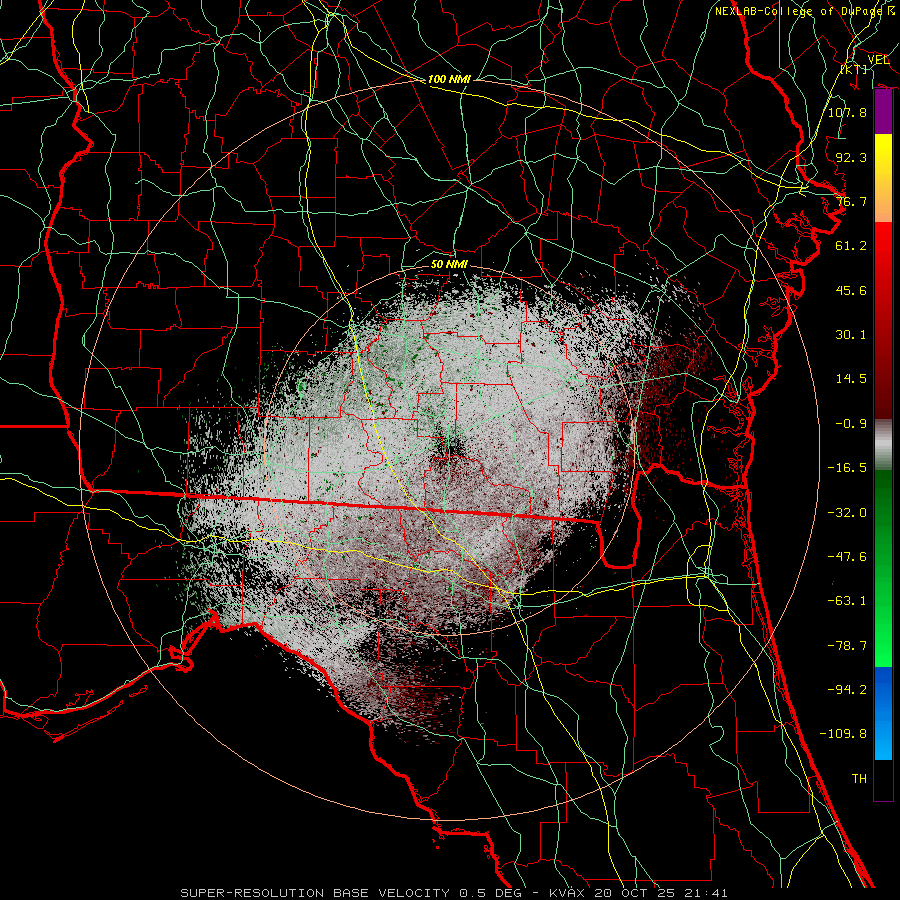This screenshot has height=900, width=900.
Task: Select the 92.3 scale value
Action: 851,157
